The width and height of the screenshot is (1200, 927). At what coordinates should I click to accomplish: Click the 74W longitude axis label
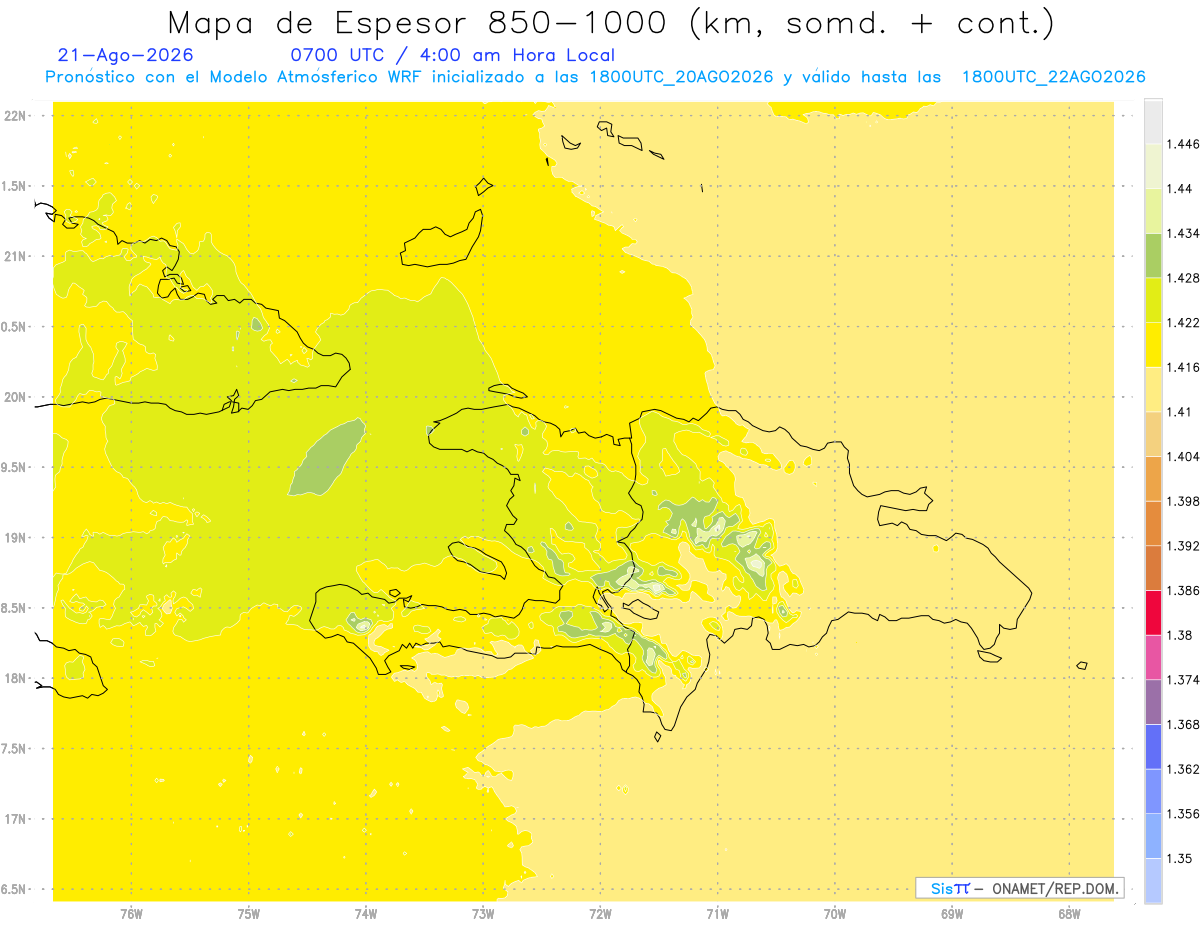click(366, 914)
